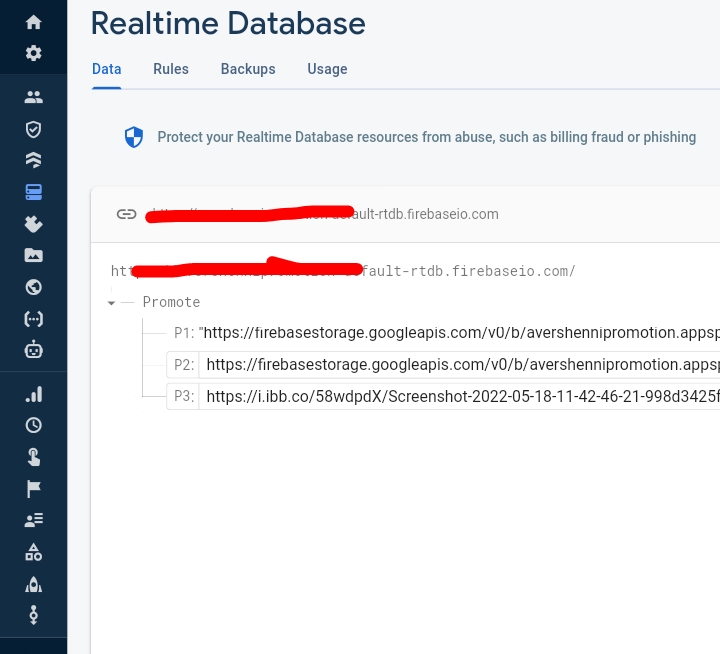Copy database URL via link icon
The image size is (720, 654).
click(126, 214)
